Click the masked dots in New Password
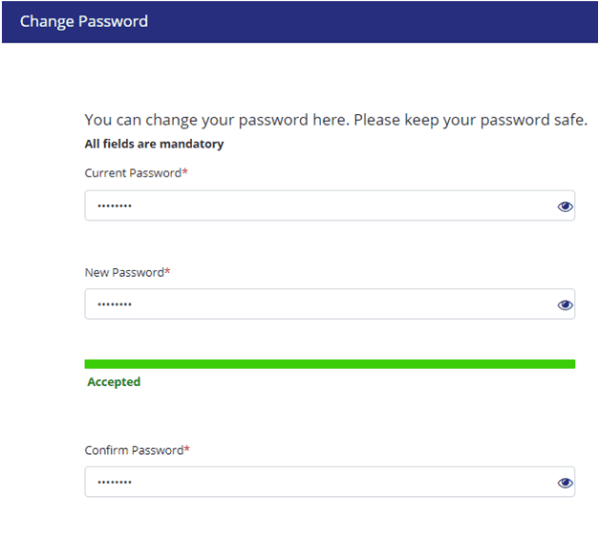 tap(114, 305)
